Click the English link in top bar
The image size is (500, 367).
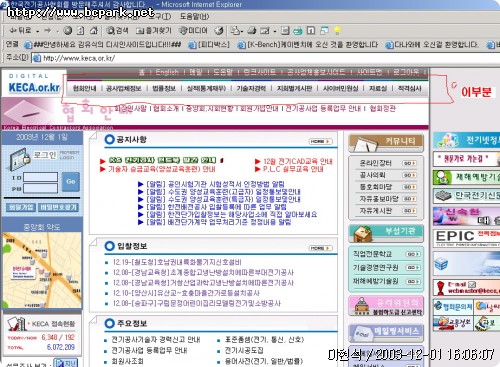coord(167,72)
